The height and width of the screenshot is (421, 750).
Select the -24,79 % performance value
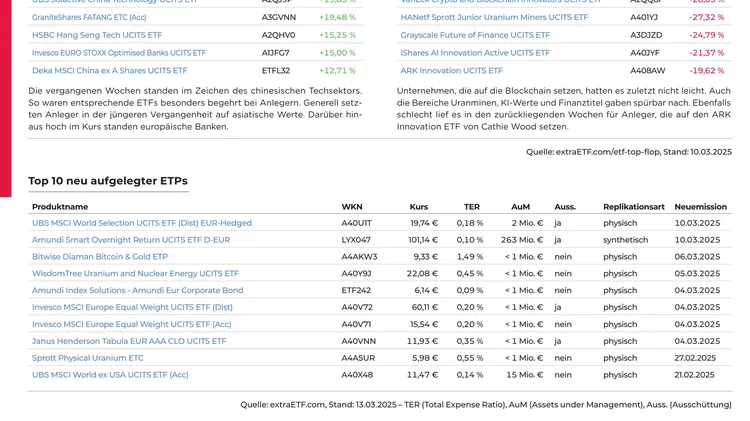(x=706, y=35)
